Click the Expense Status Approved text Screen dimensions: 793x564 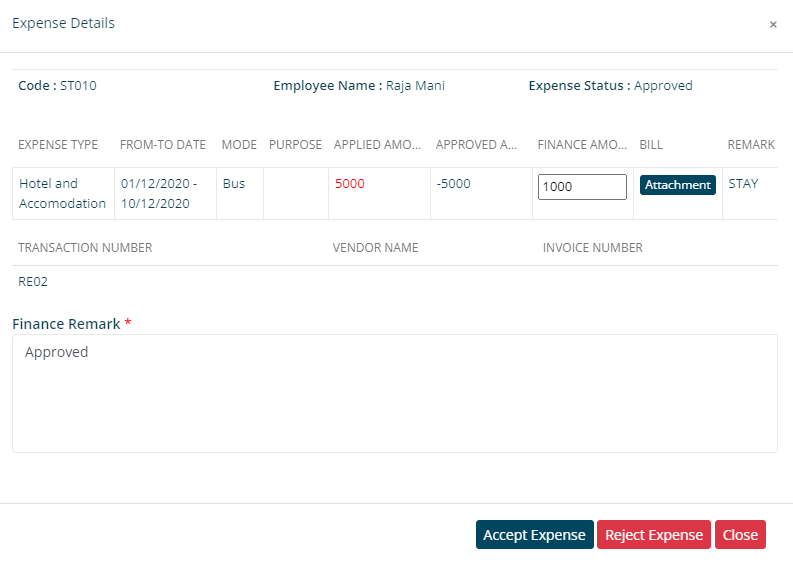point(610,85)
